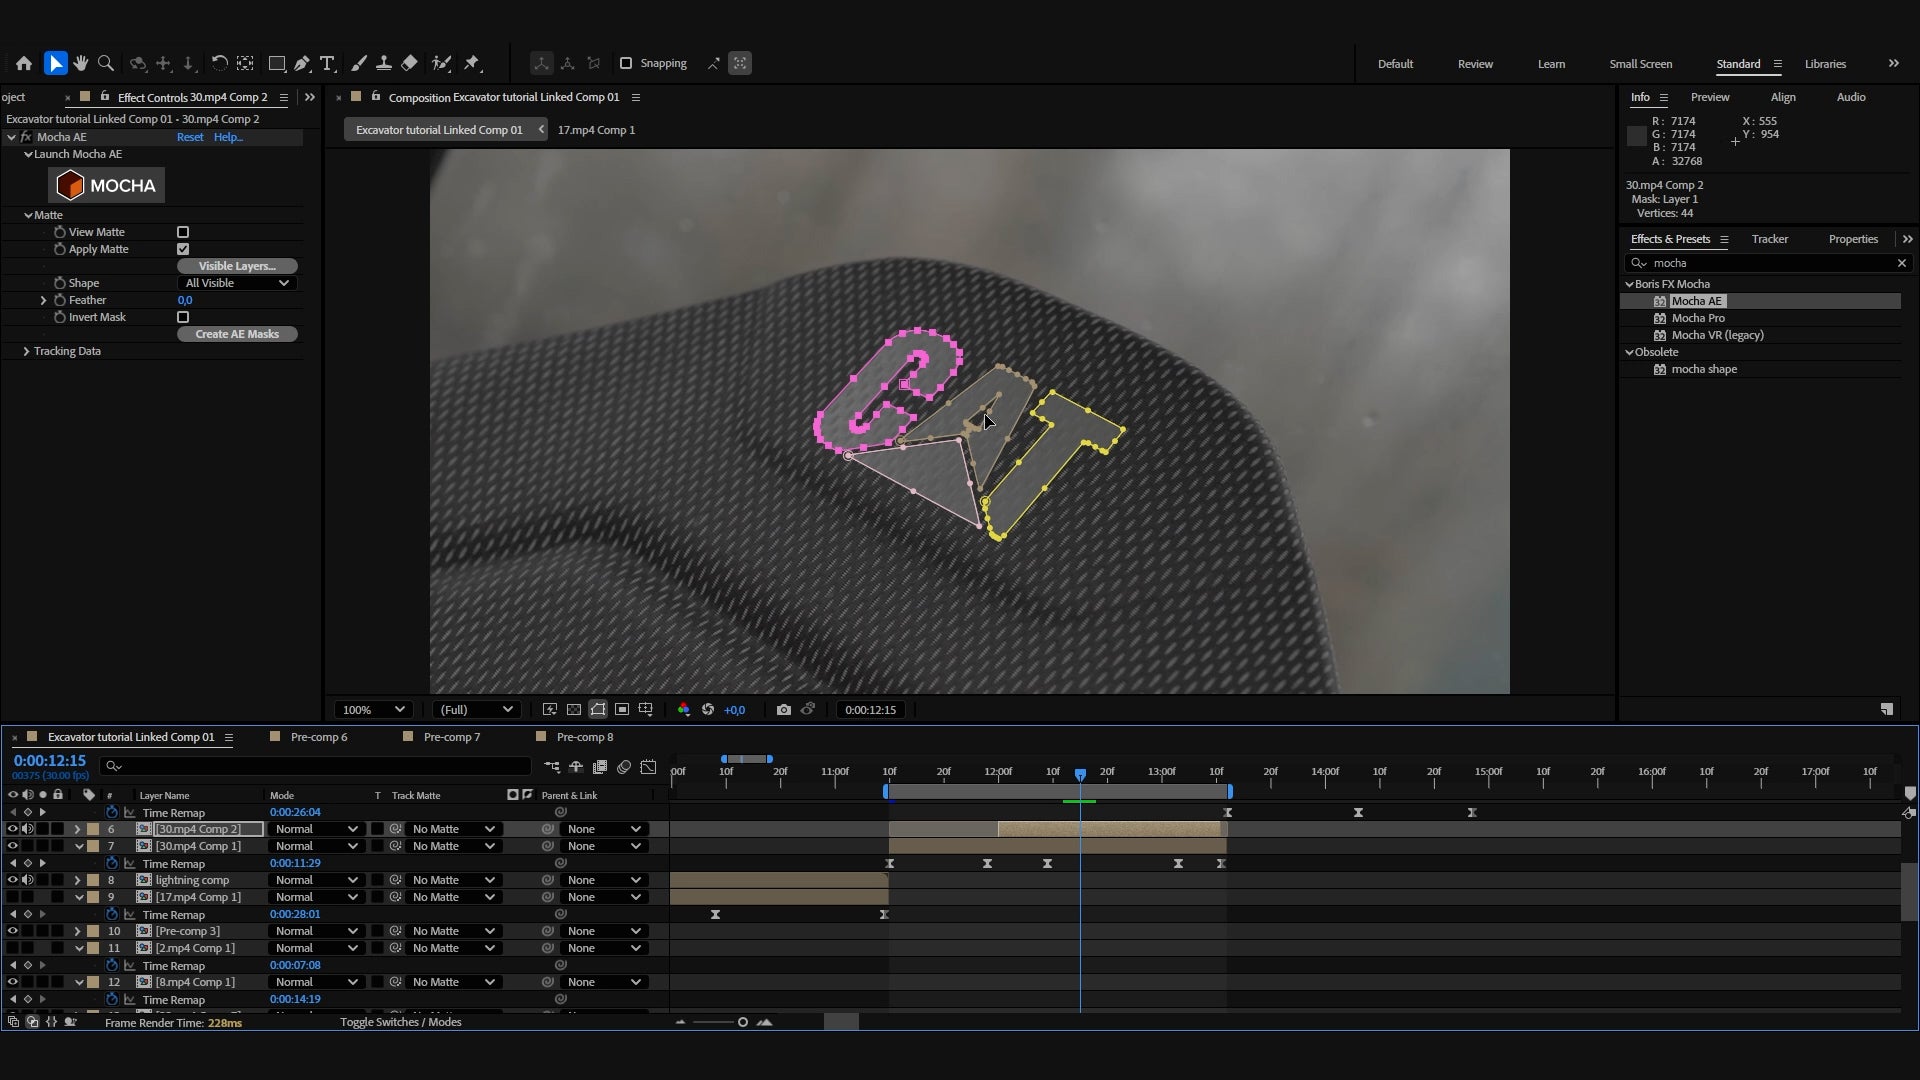Switch to the Tracker panel tab
Screen dimensions: 1920x1080
[x=1769, y=239]
